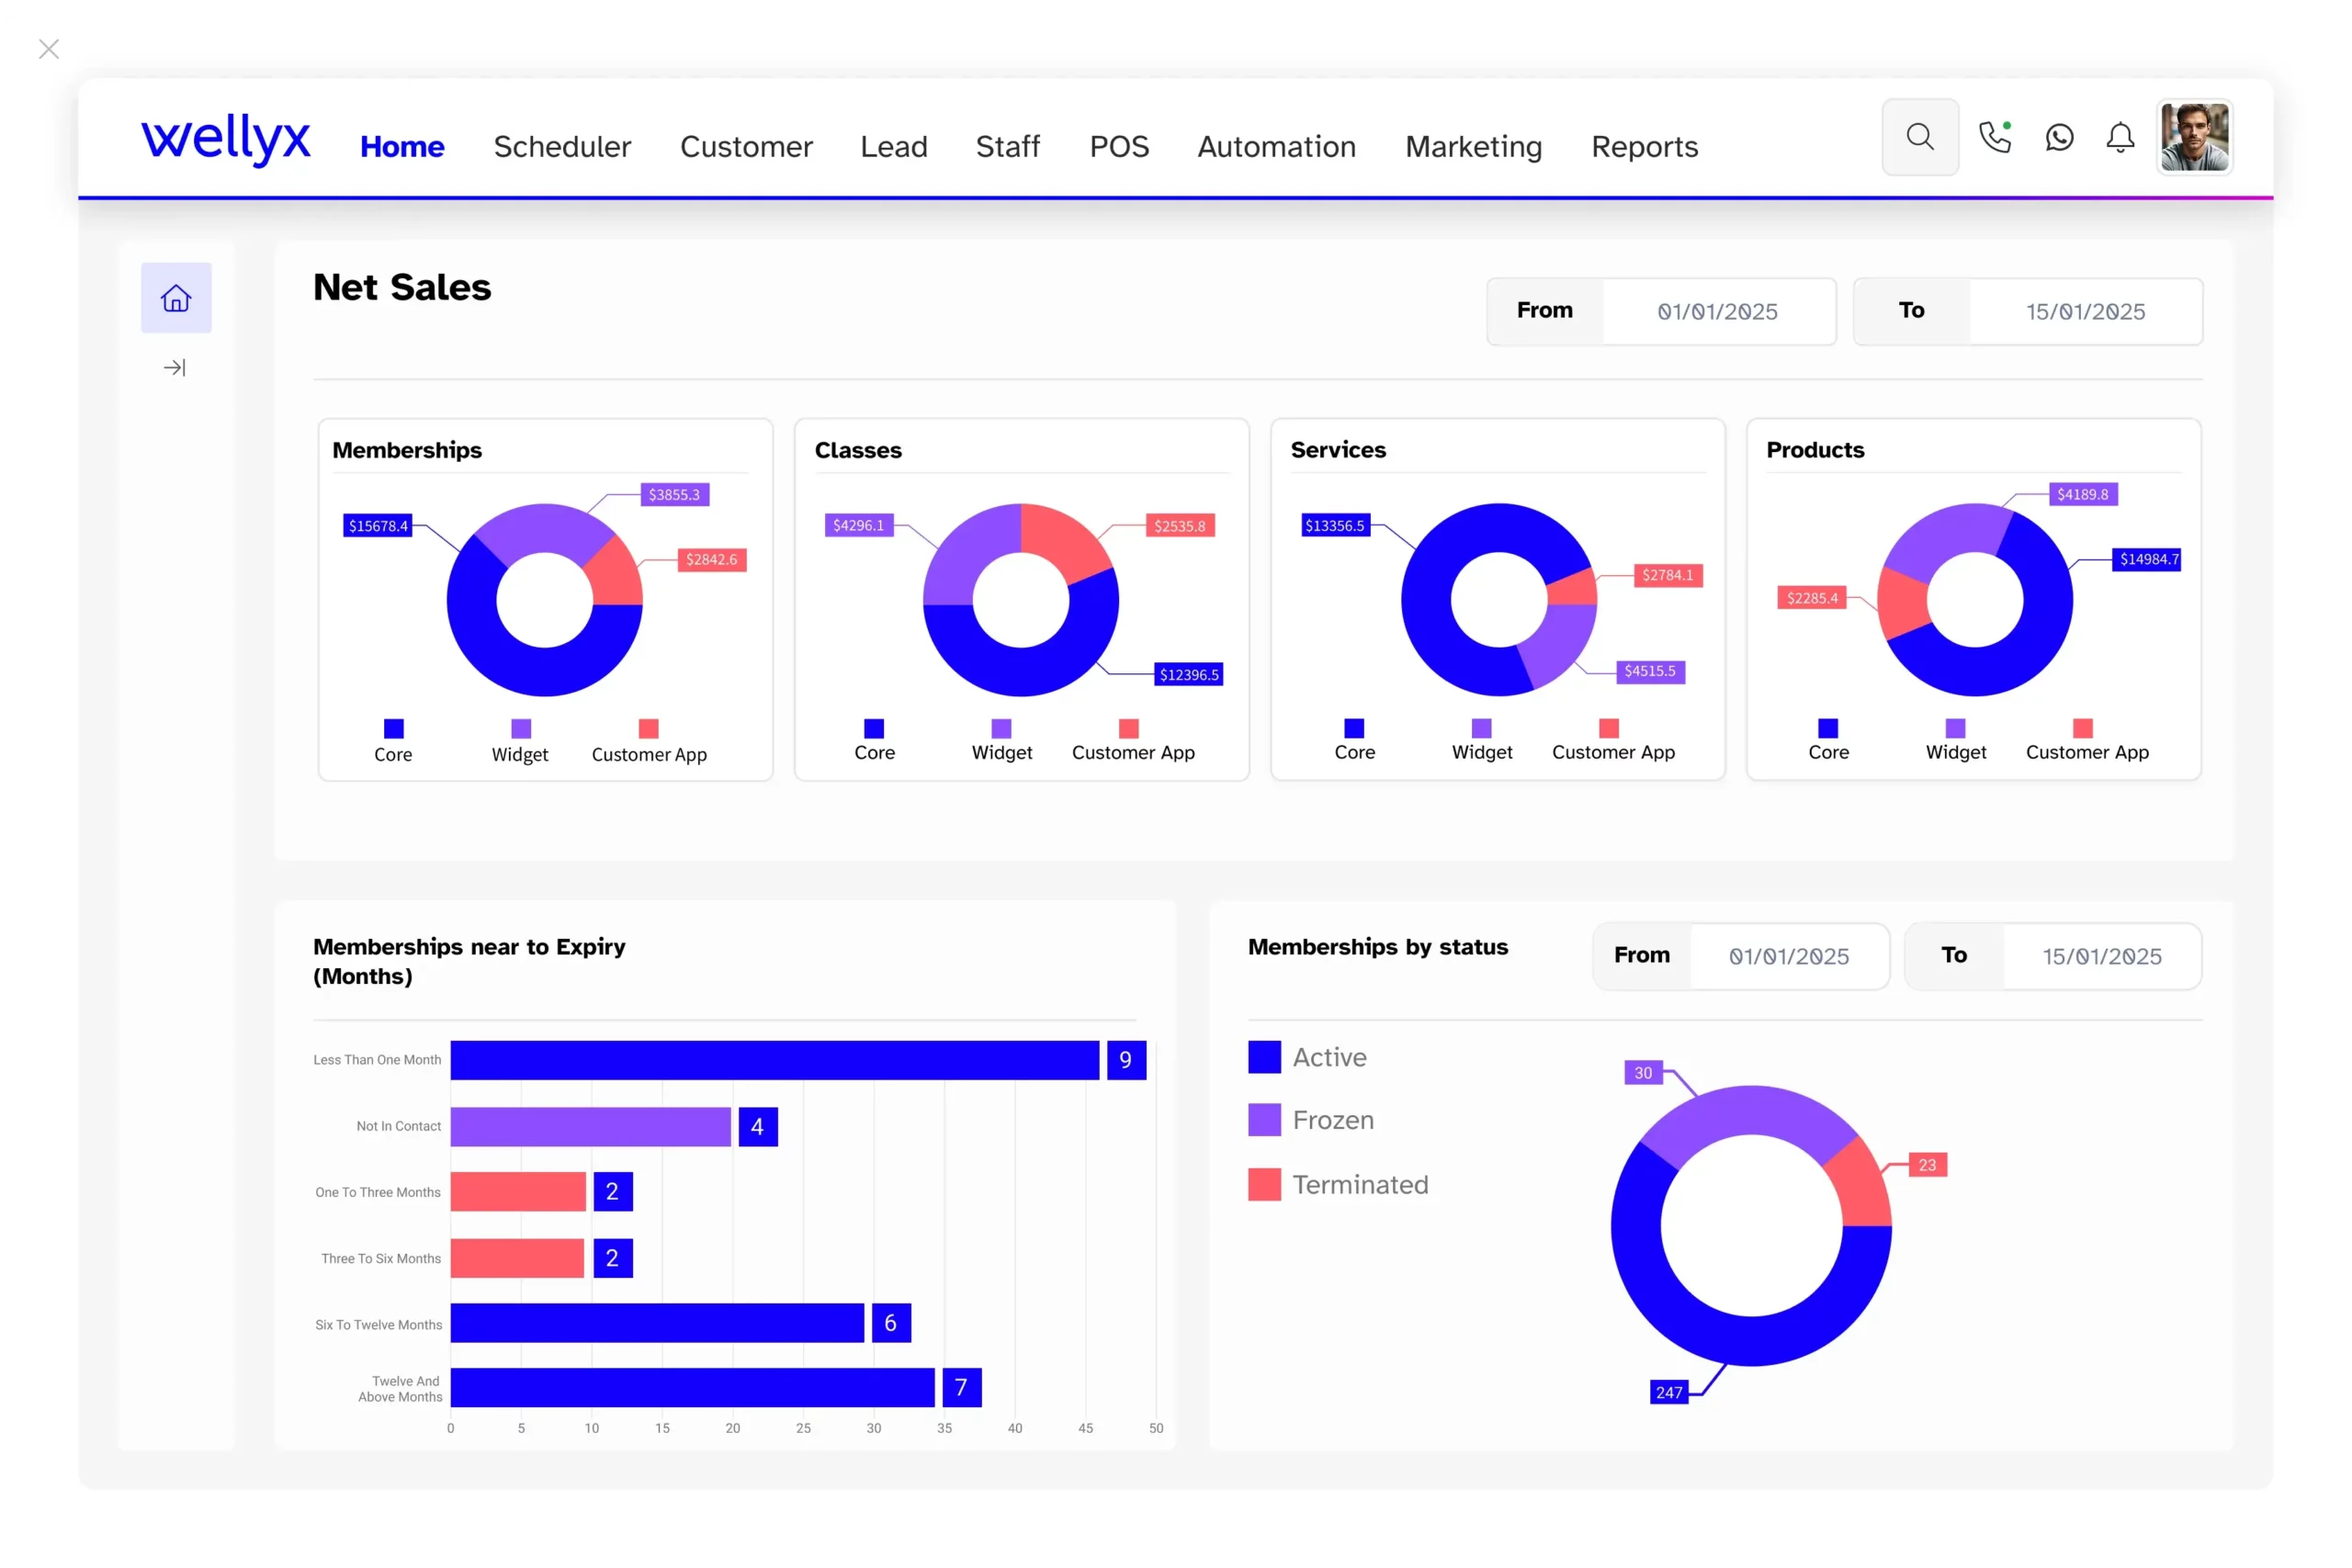Open user profile avatar
Image resolution: width=2352 pixels, height=1568 pixels.
pyautogui.click(x=2194, y=137)
